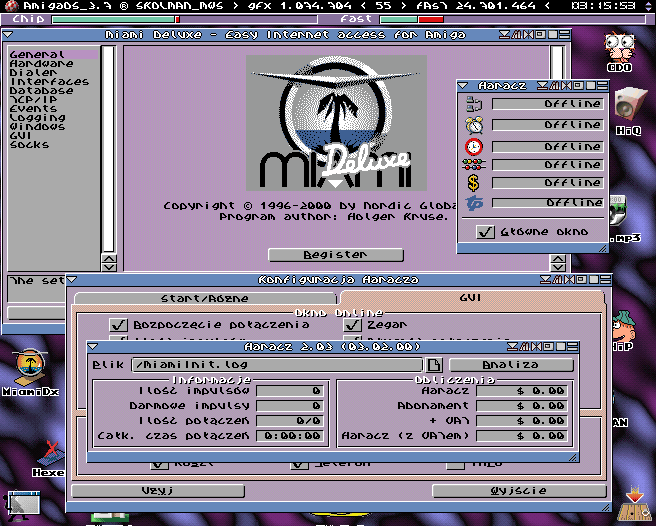Image resolution: width=656 pixels, height=526 pixels.
Task: Switch to the Start/Różne tab
Action: pos(205,298)
